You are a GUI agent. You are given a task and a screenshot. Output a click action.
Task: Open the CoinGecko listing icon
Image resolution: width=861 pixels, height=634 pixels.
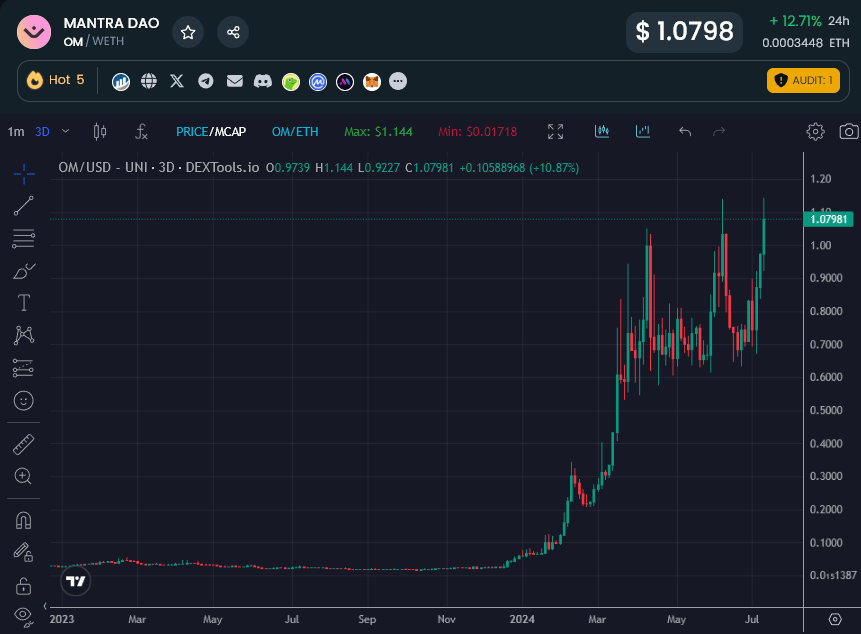[x=290, y=82]
